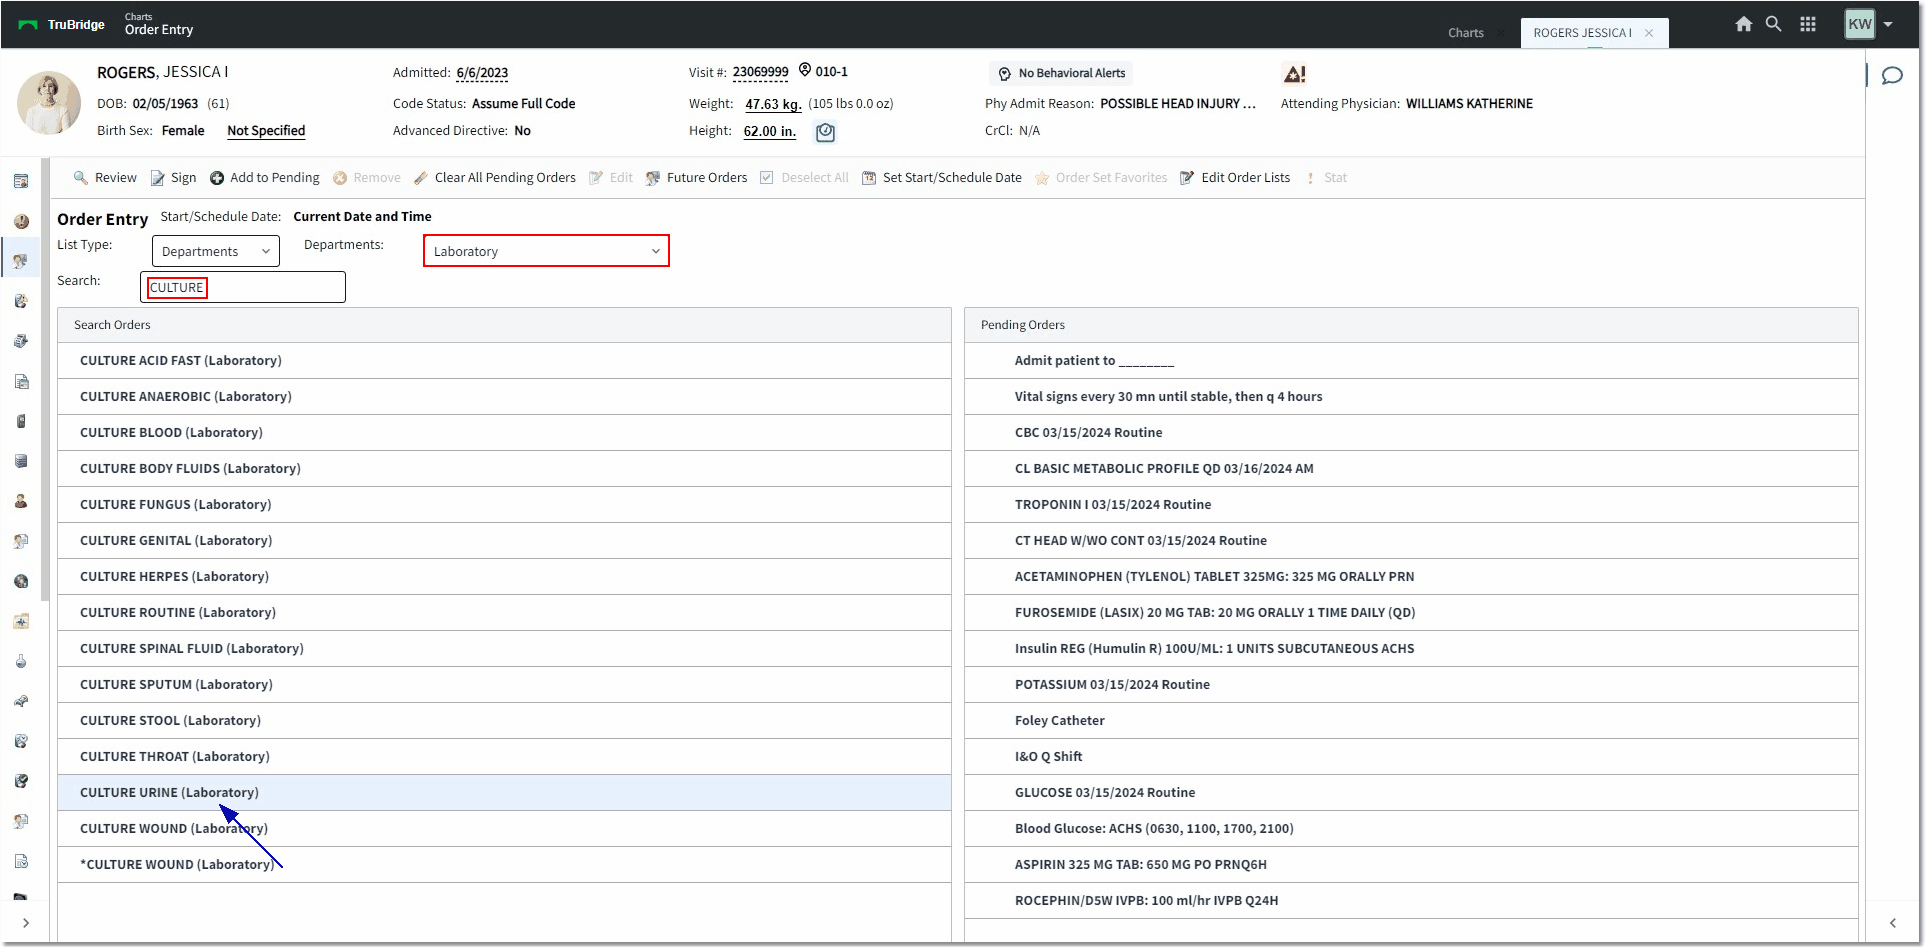Click the TruBridge logo

click(61, 25)
